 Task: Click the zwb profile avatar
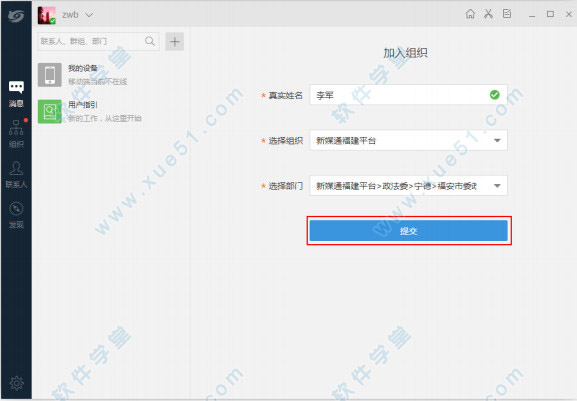tap(46, 15)
